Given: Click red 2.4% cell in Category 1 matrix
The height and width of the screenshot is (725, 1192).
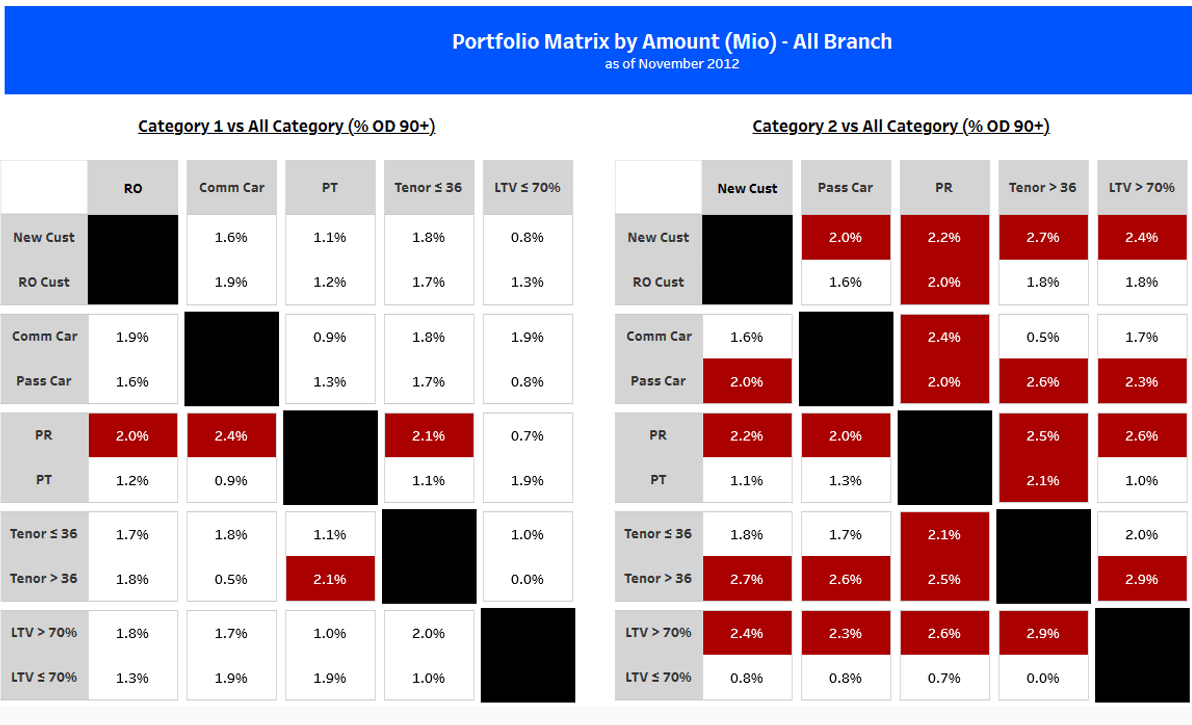Looking at the screenshot, I should tap(232, 436).
